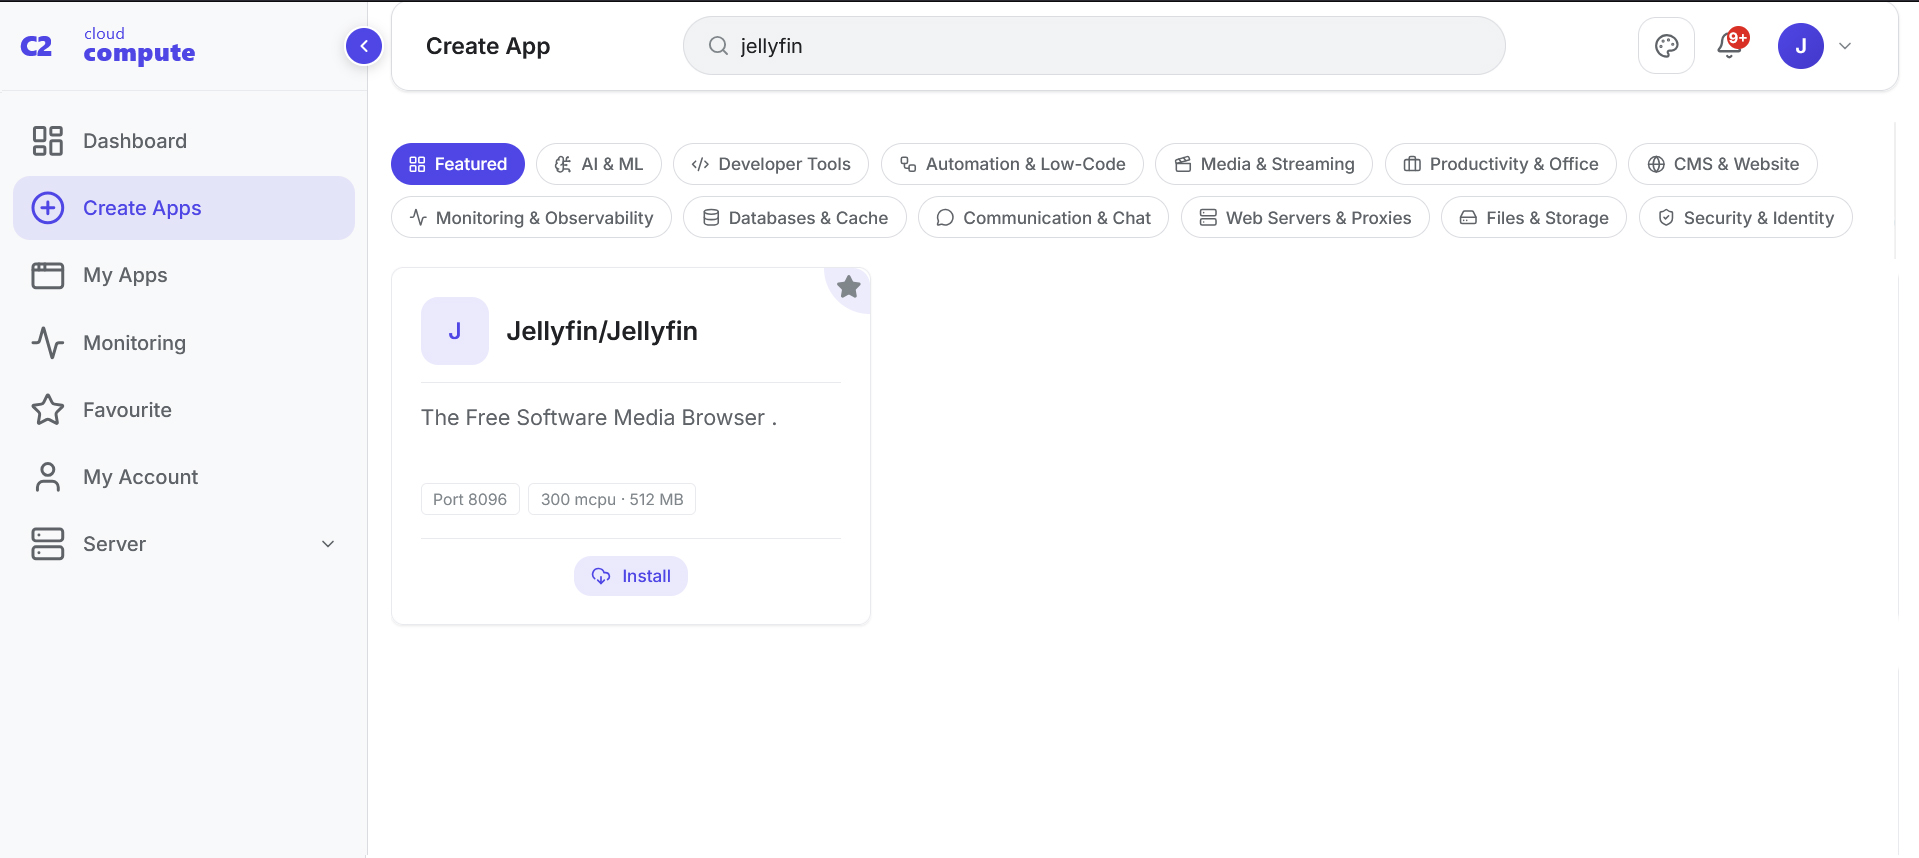Expand the user account dropdown arrow
This screenshot has width=1919, height=858.
pos(1845,46)
